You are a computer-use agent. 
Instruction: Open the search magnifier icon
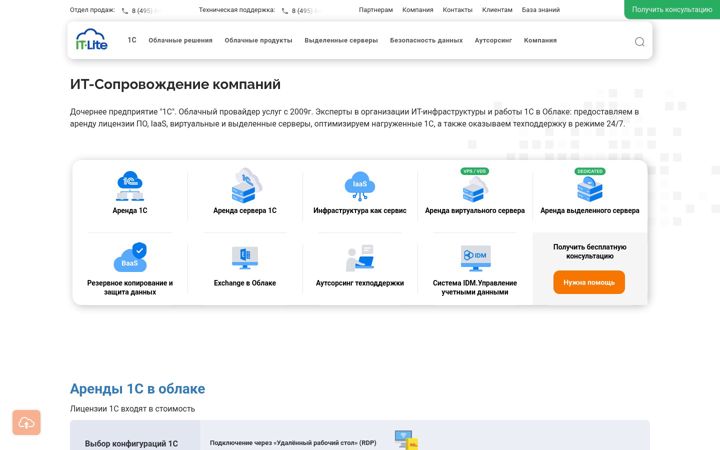click(x=639, y=42)
